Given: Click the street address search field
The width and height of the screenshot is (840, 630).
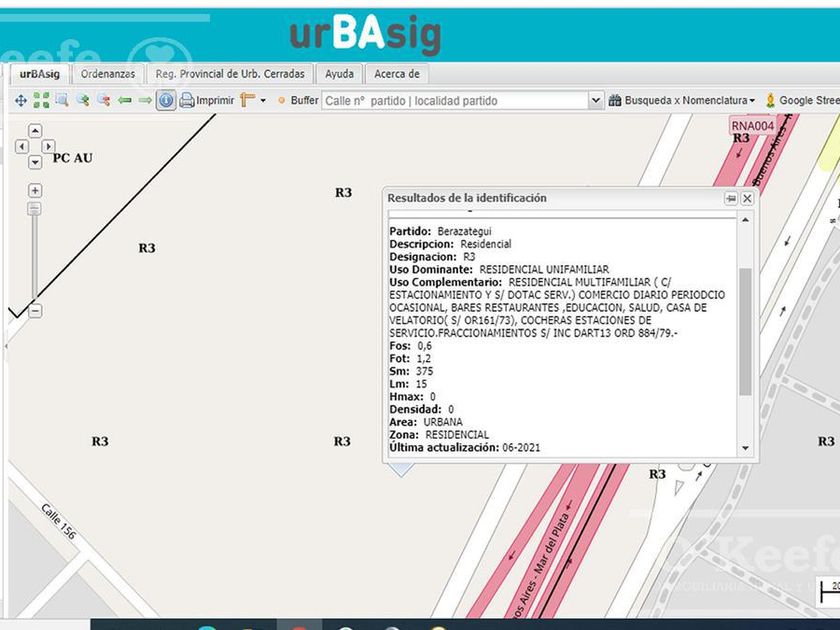Looking at the screenshot, I should 455,101.
